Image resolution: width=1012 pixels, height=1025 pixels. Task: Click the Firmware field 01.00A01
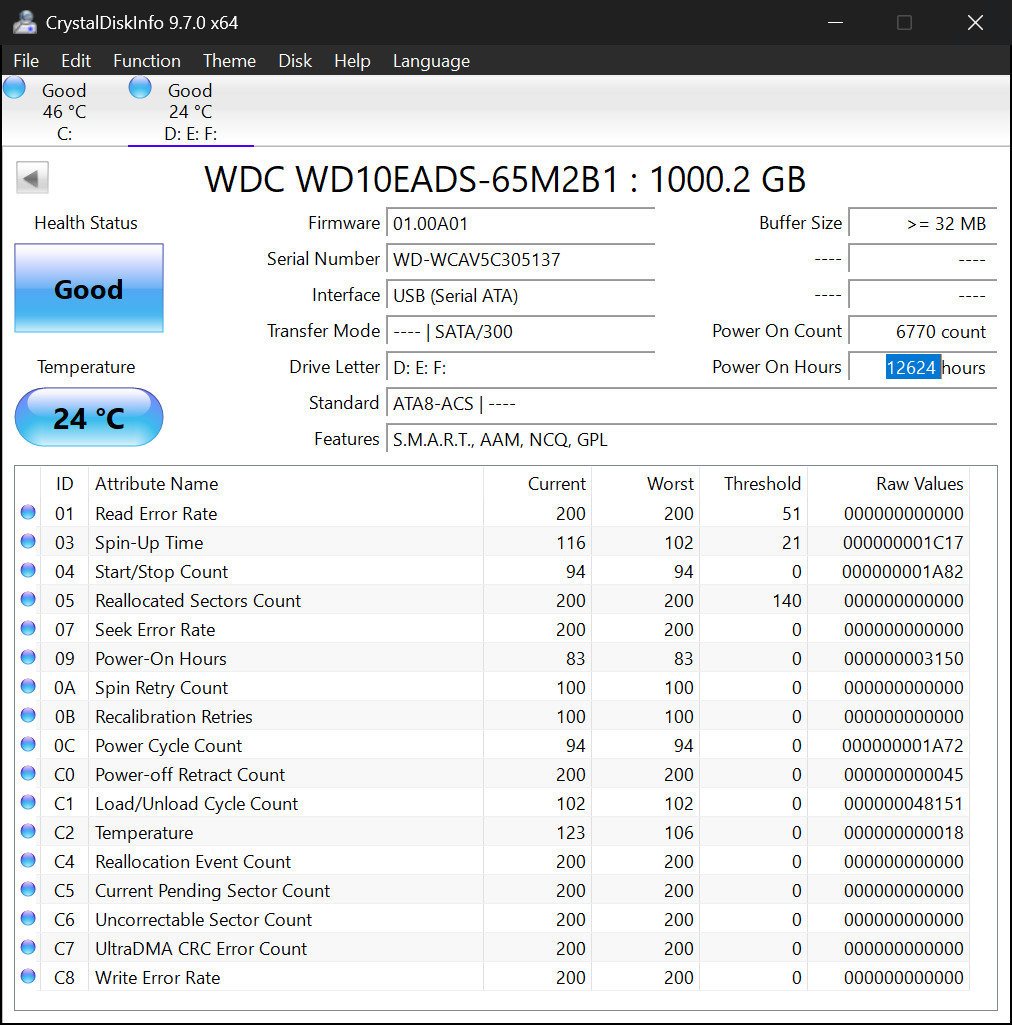point(520,224)
